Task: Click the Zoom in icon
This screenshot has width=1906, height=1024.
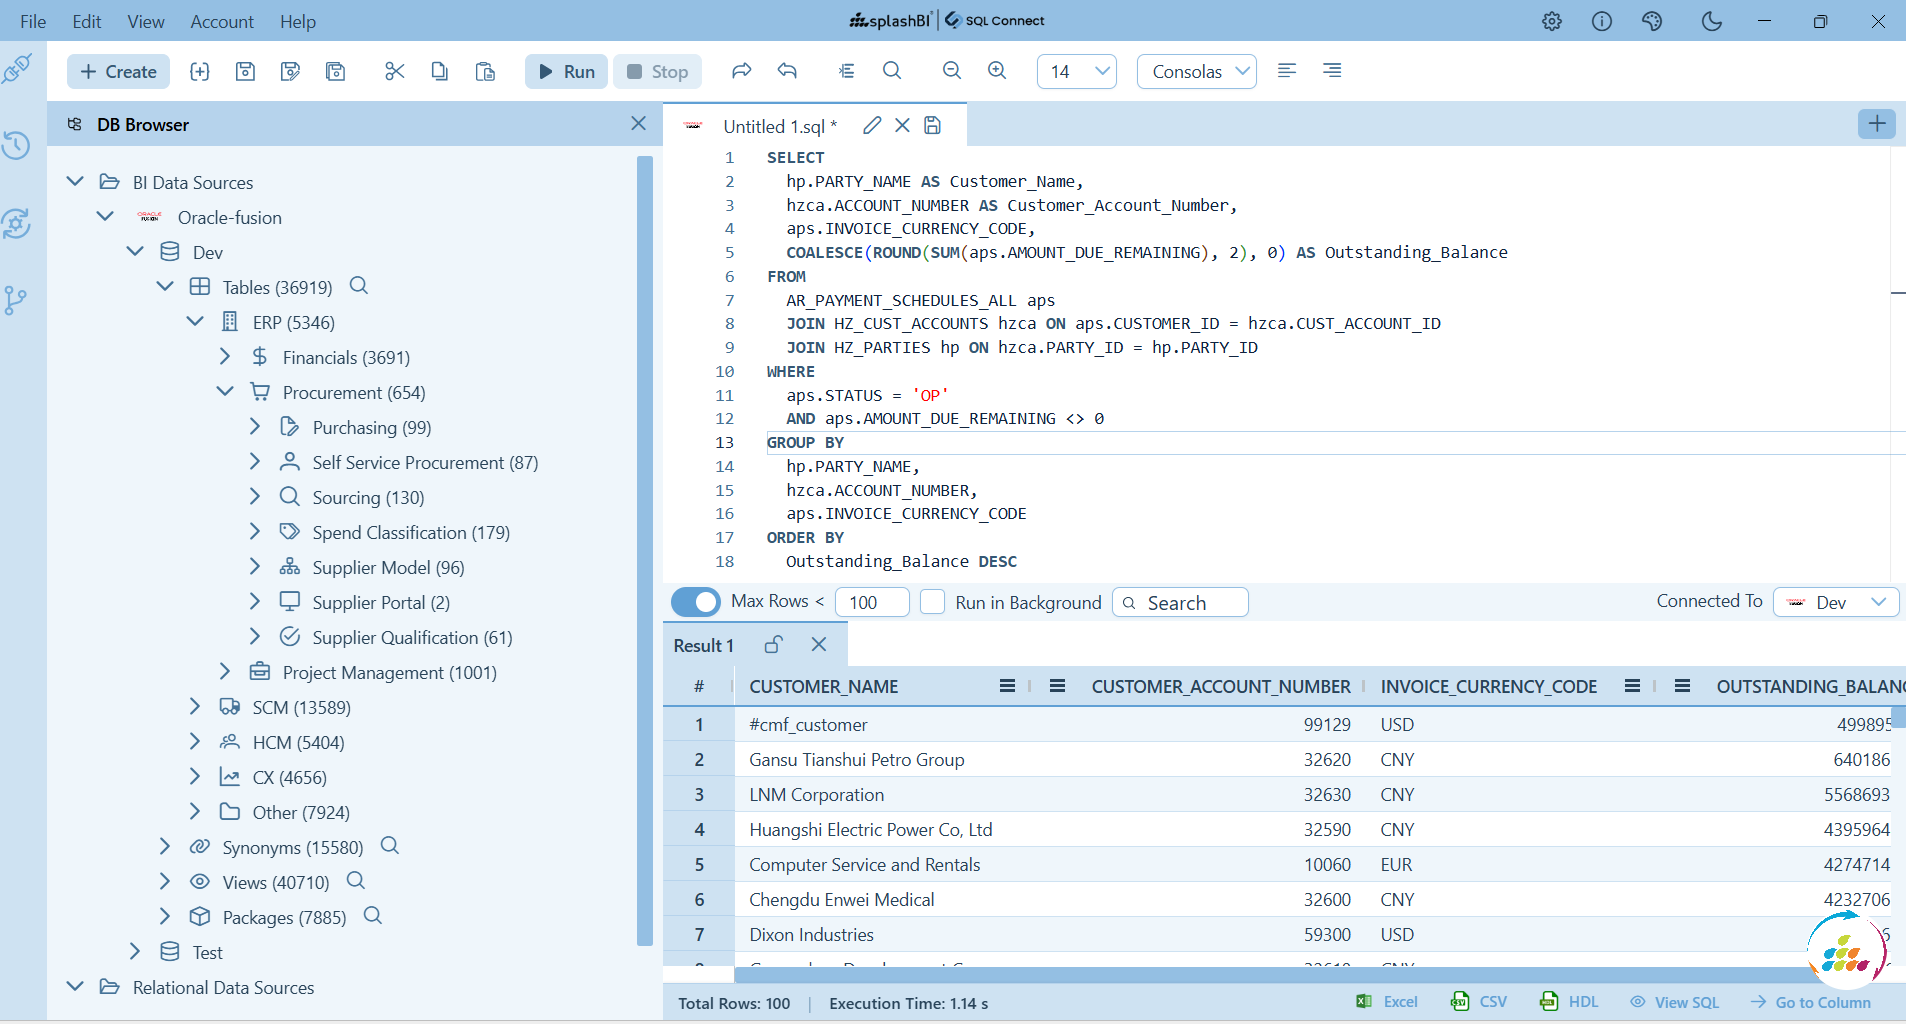Action: coord(997,70)
